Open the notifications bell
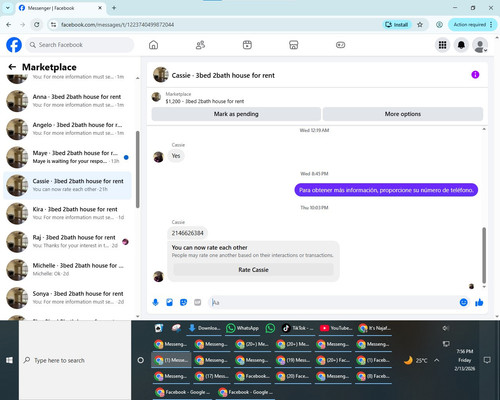500x400 pixels. pyautogui.click(x=461, y=45)
